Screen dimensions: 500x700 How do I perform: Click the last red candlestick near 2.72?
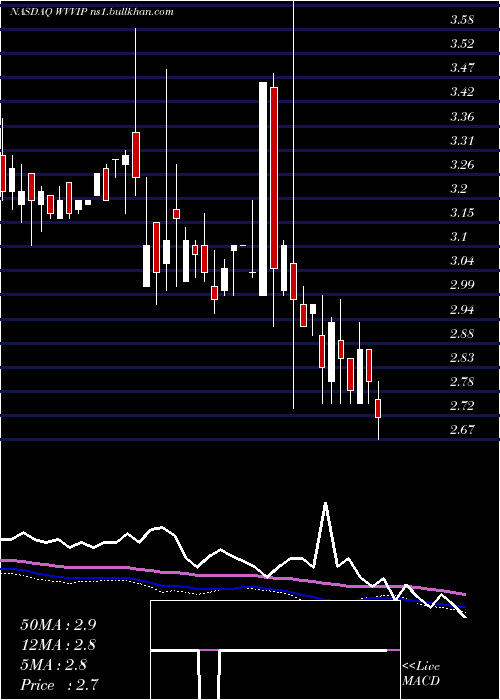(378, 408)
